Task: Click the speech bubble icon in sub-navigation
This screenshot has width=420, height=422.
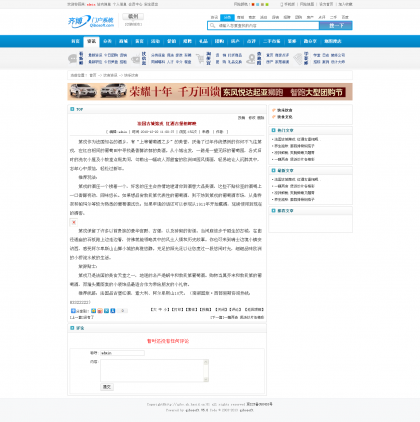Action: click(x=72, y=59)
